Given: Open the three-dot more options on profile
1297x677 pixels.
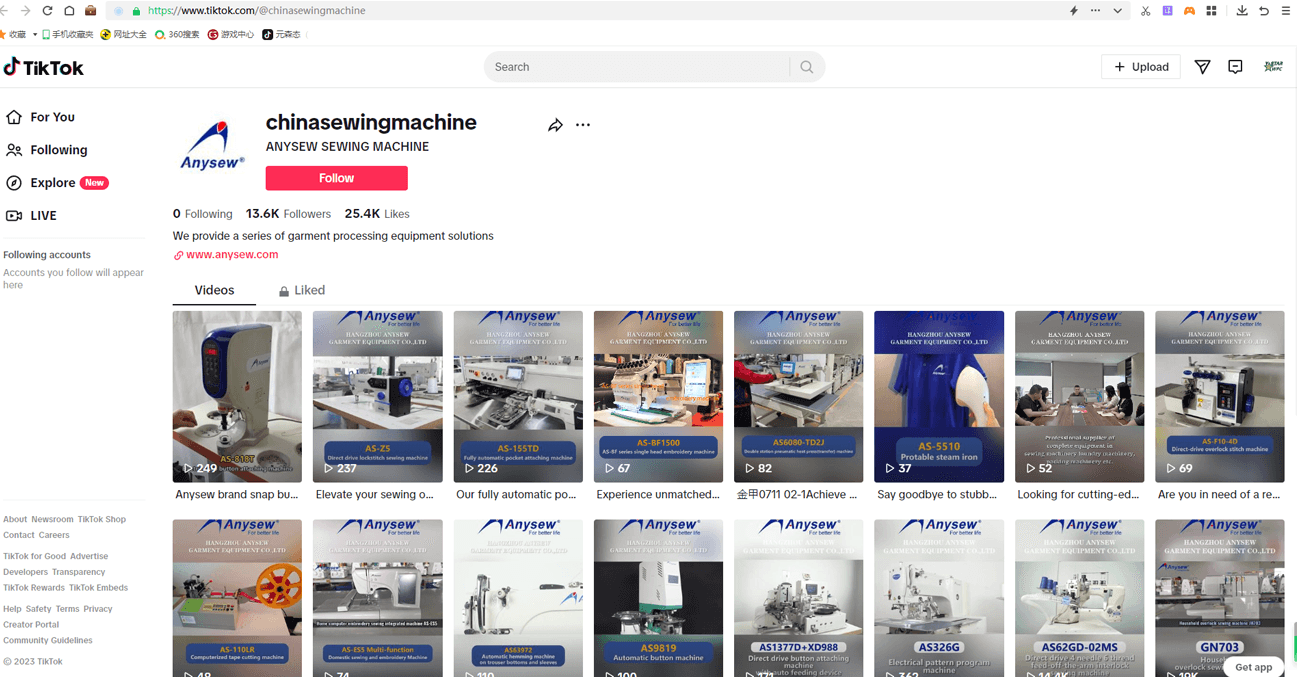Looking at the screenshot, I should pyautogui.click(x=583, y=125).
